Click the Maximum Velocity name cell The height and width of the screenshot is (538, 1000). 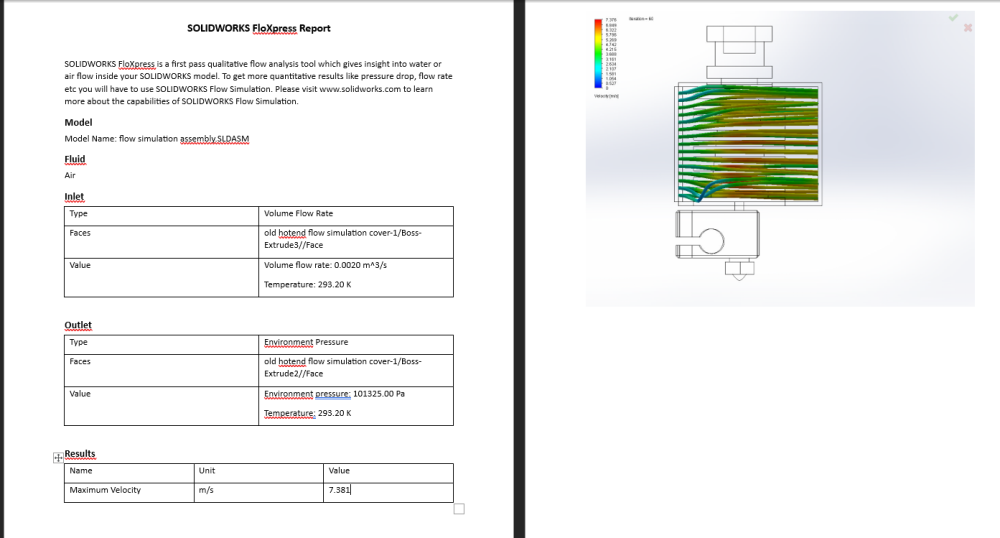pyautogui.click(x=129, y=490)
